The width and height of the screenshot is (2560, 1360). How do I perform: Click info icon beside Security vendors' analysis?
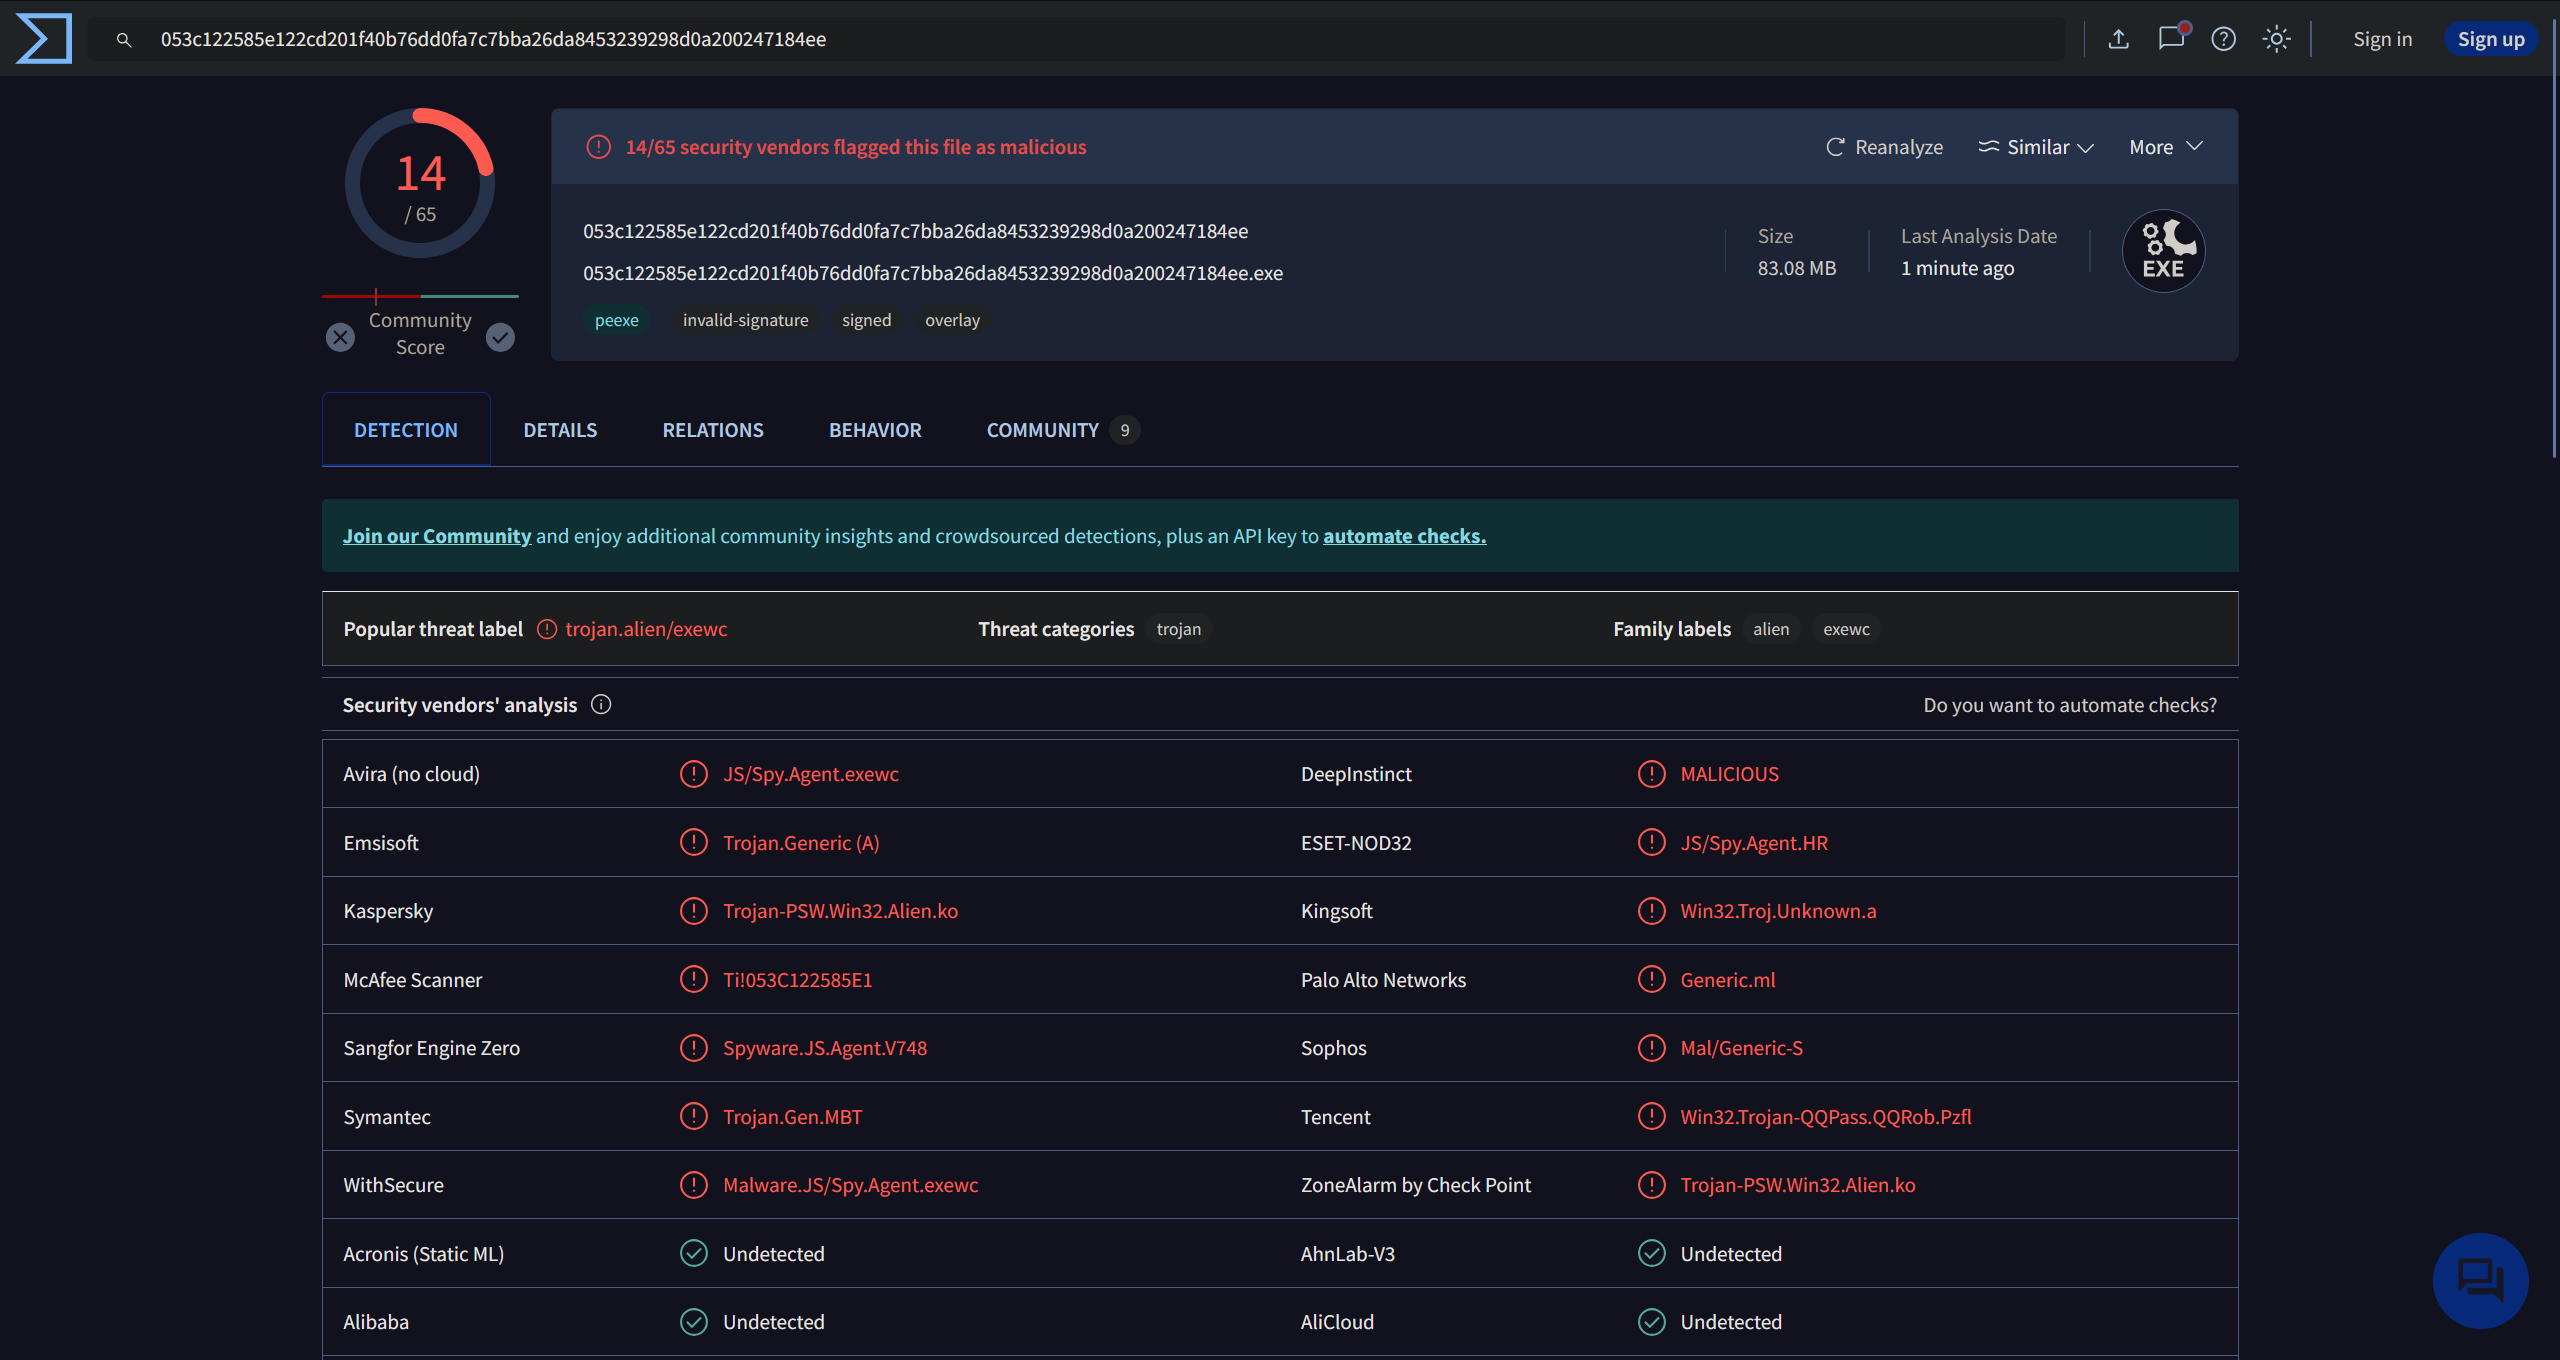click(x=601, y=705)
